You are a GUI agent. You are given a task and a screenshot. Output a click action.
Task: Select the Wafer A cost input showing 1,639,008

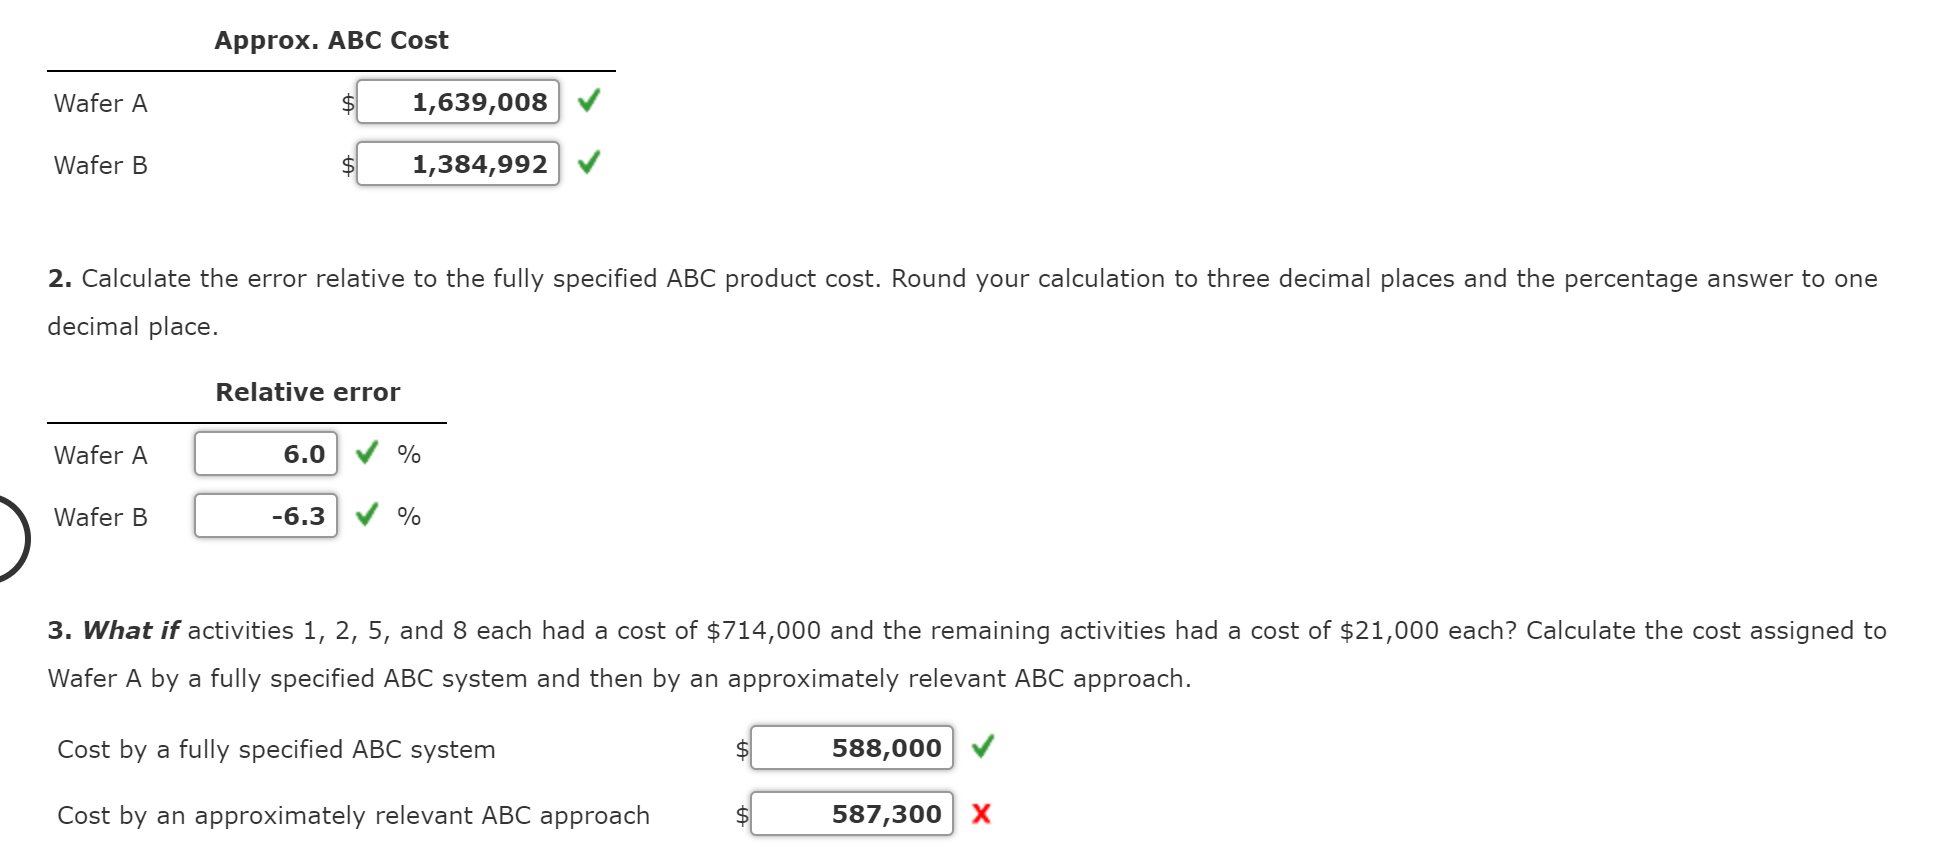tap(458, 101)
